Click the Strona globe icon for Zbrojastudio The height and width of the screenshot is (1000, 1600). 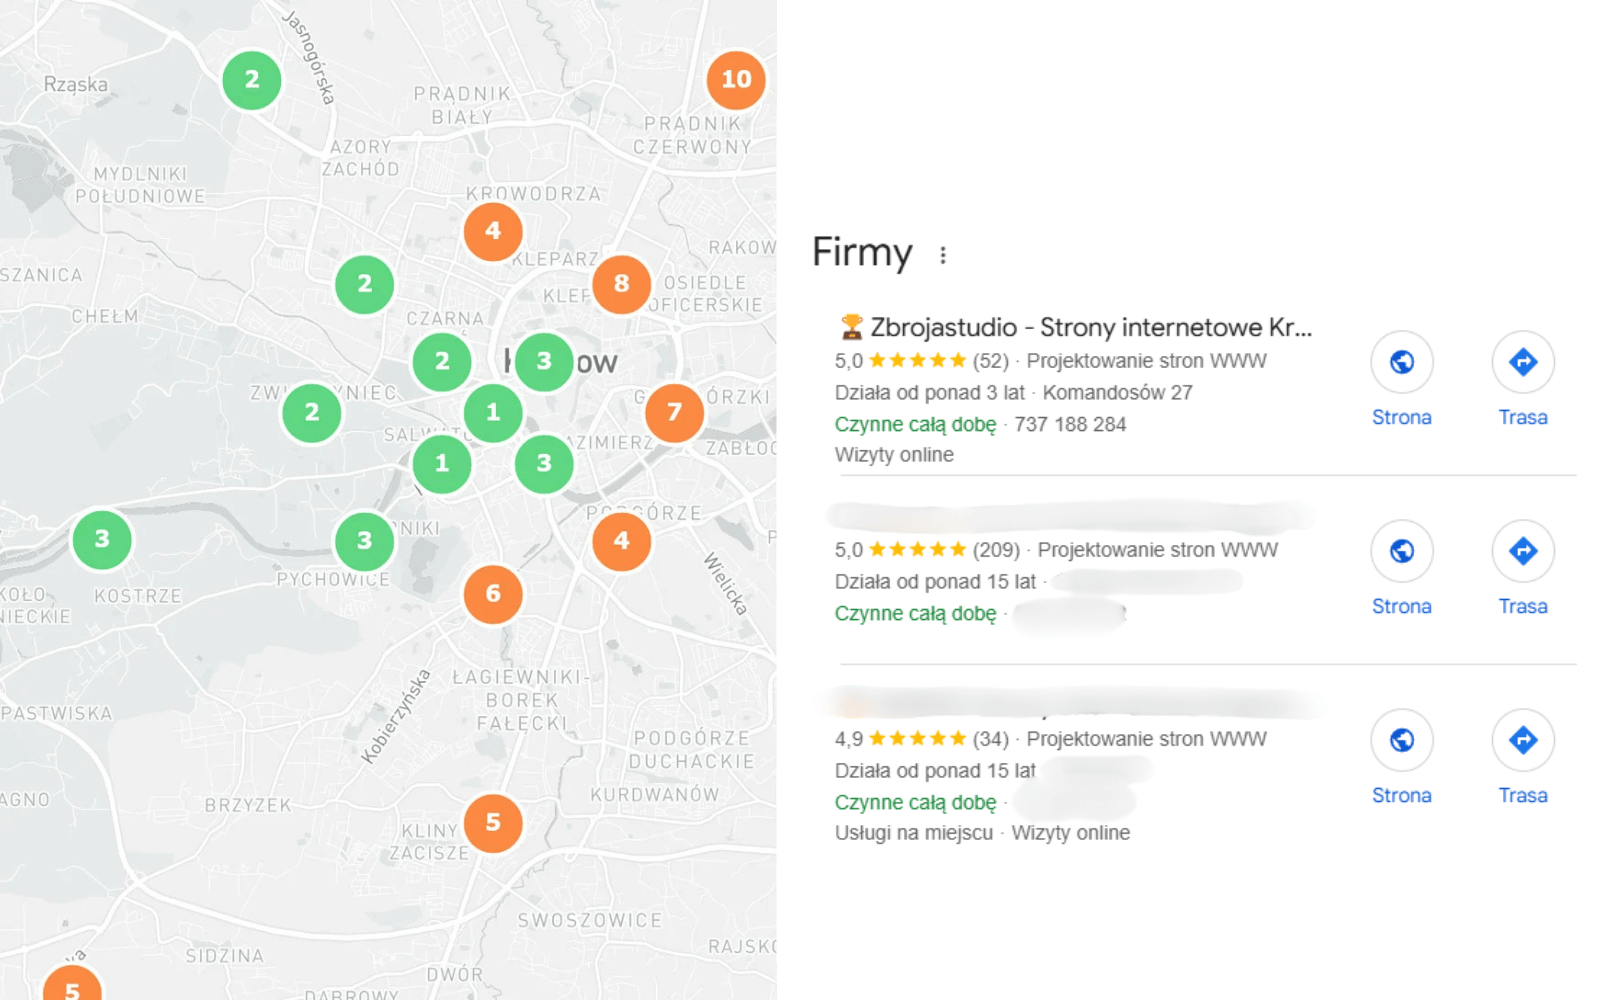pyautogui.click(x=1402, y=362)
